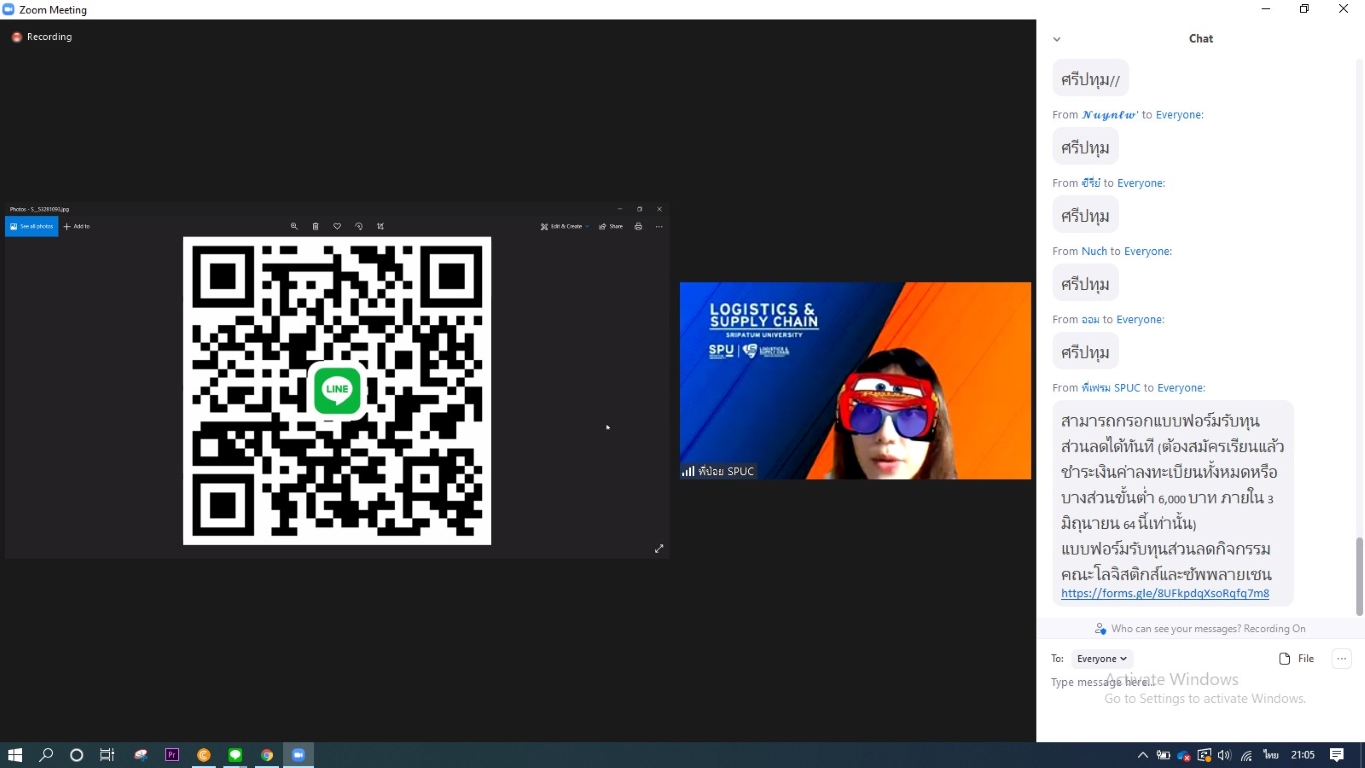Click the OneDrive error icon in tray
The width and height of the screenshot is (1365, 768).
(1184, 755)
